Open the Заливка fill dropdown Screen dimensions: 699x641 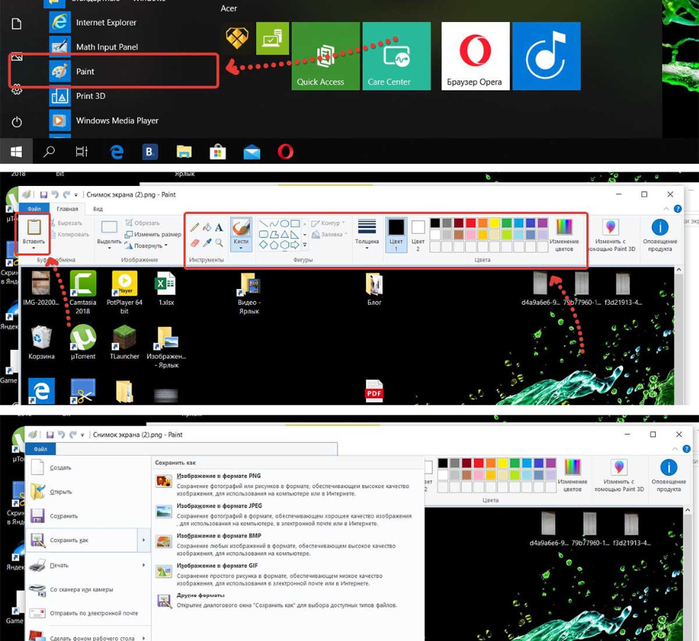tap(329, 234)
